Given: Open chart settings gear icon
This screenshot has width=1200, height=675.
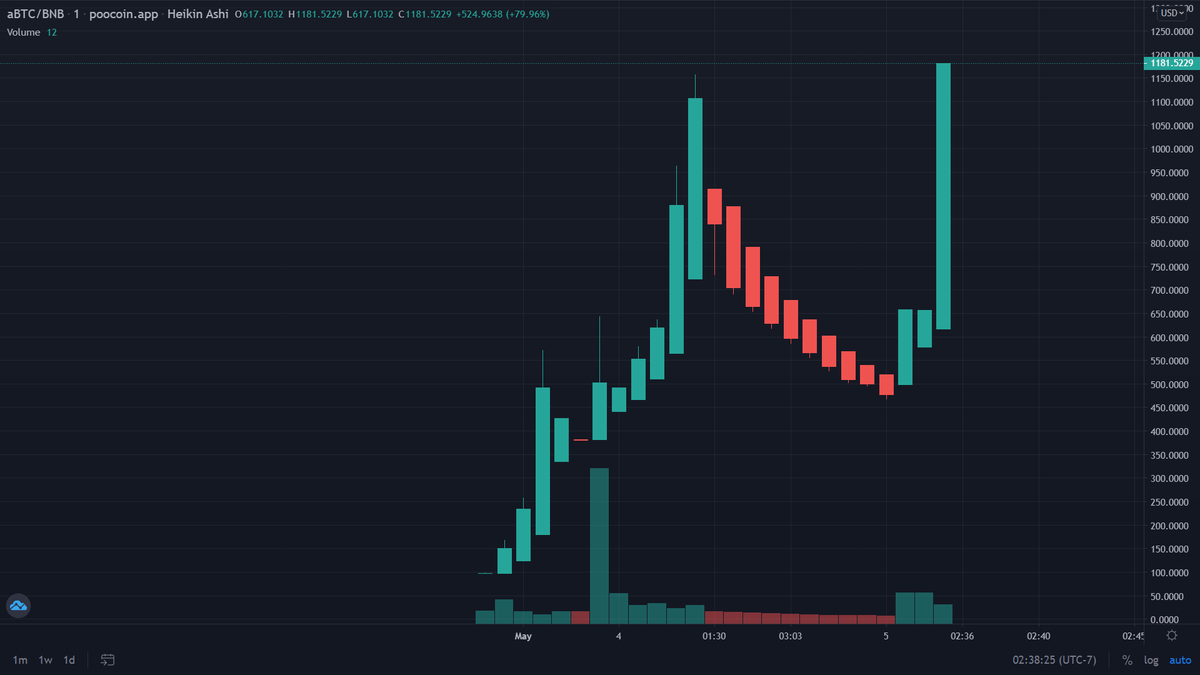Looking at the screenshot, I should pos(1172,636).
